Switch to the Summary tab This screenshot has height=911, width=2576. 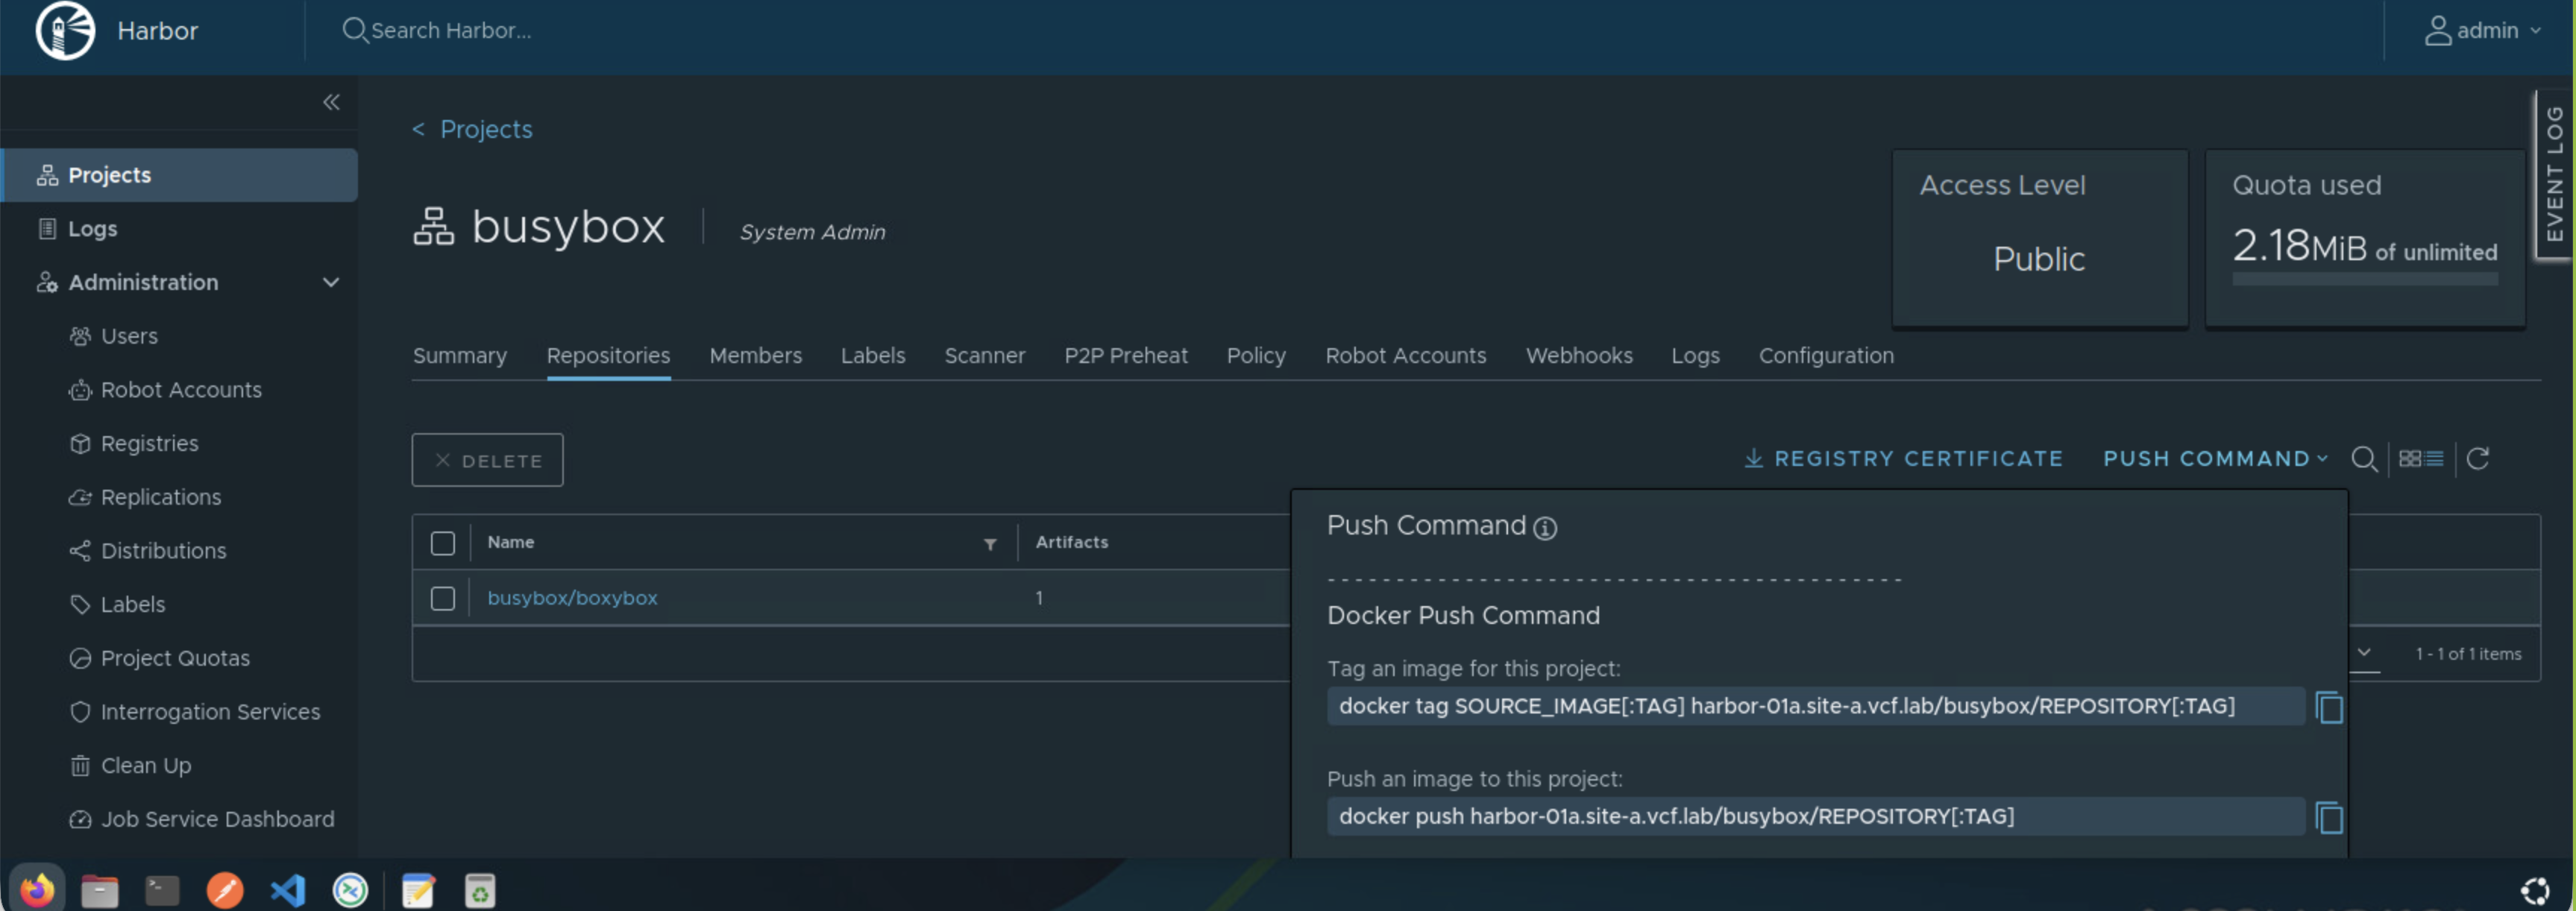(460, 356)
